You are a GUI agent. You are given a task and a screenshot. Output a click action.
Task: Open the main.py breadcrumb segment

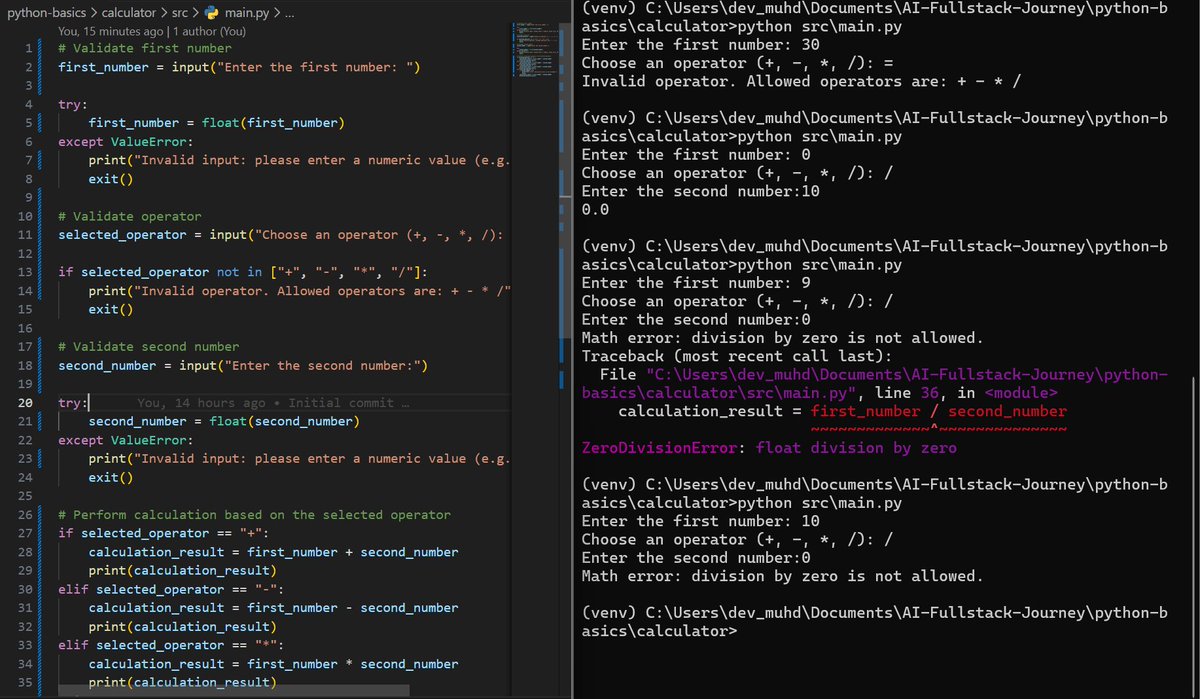245,13
